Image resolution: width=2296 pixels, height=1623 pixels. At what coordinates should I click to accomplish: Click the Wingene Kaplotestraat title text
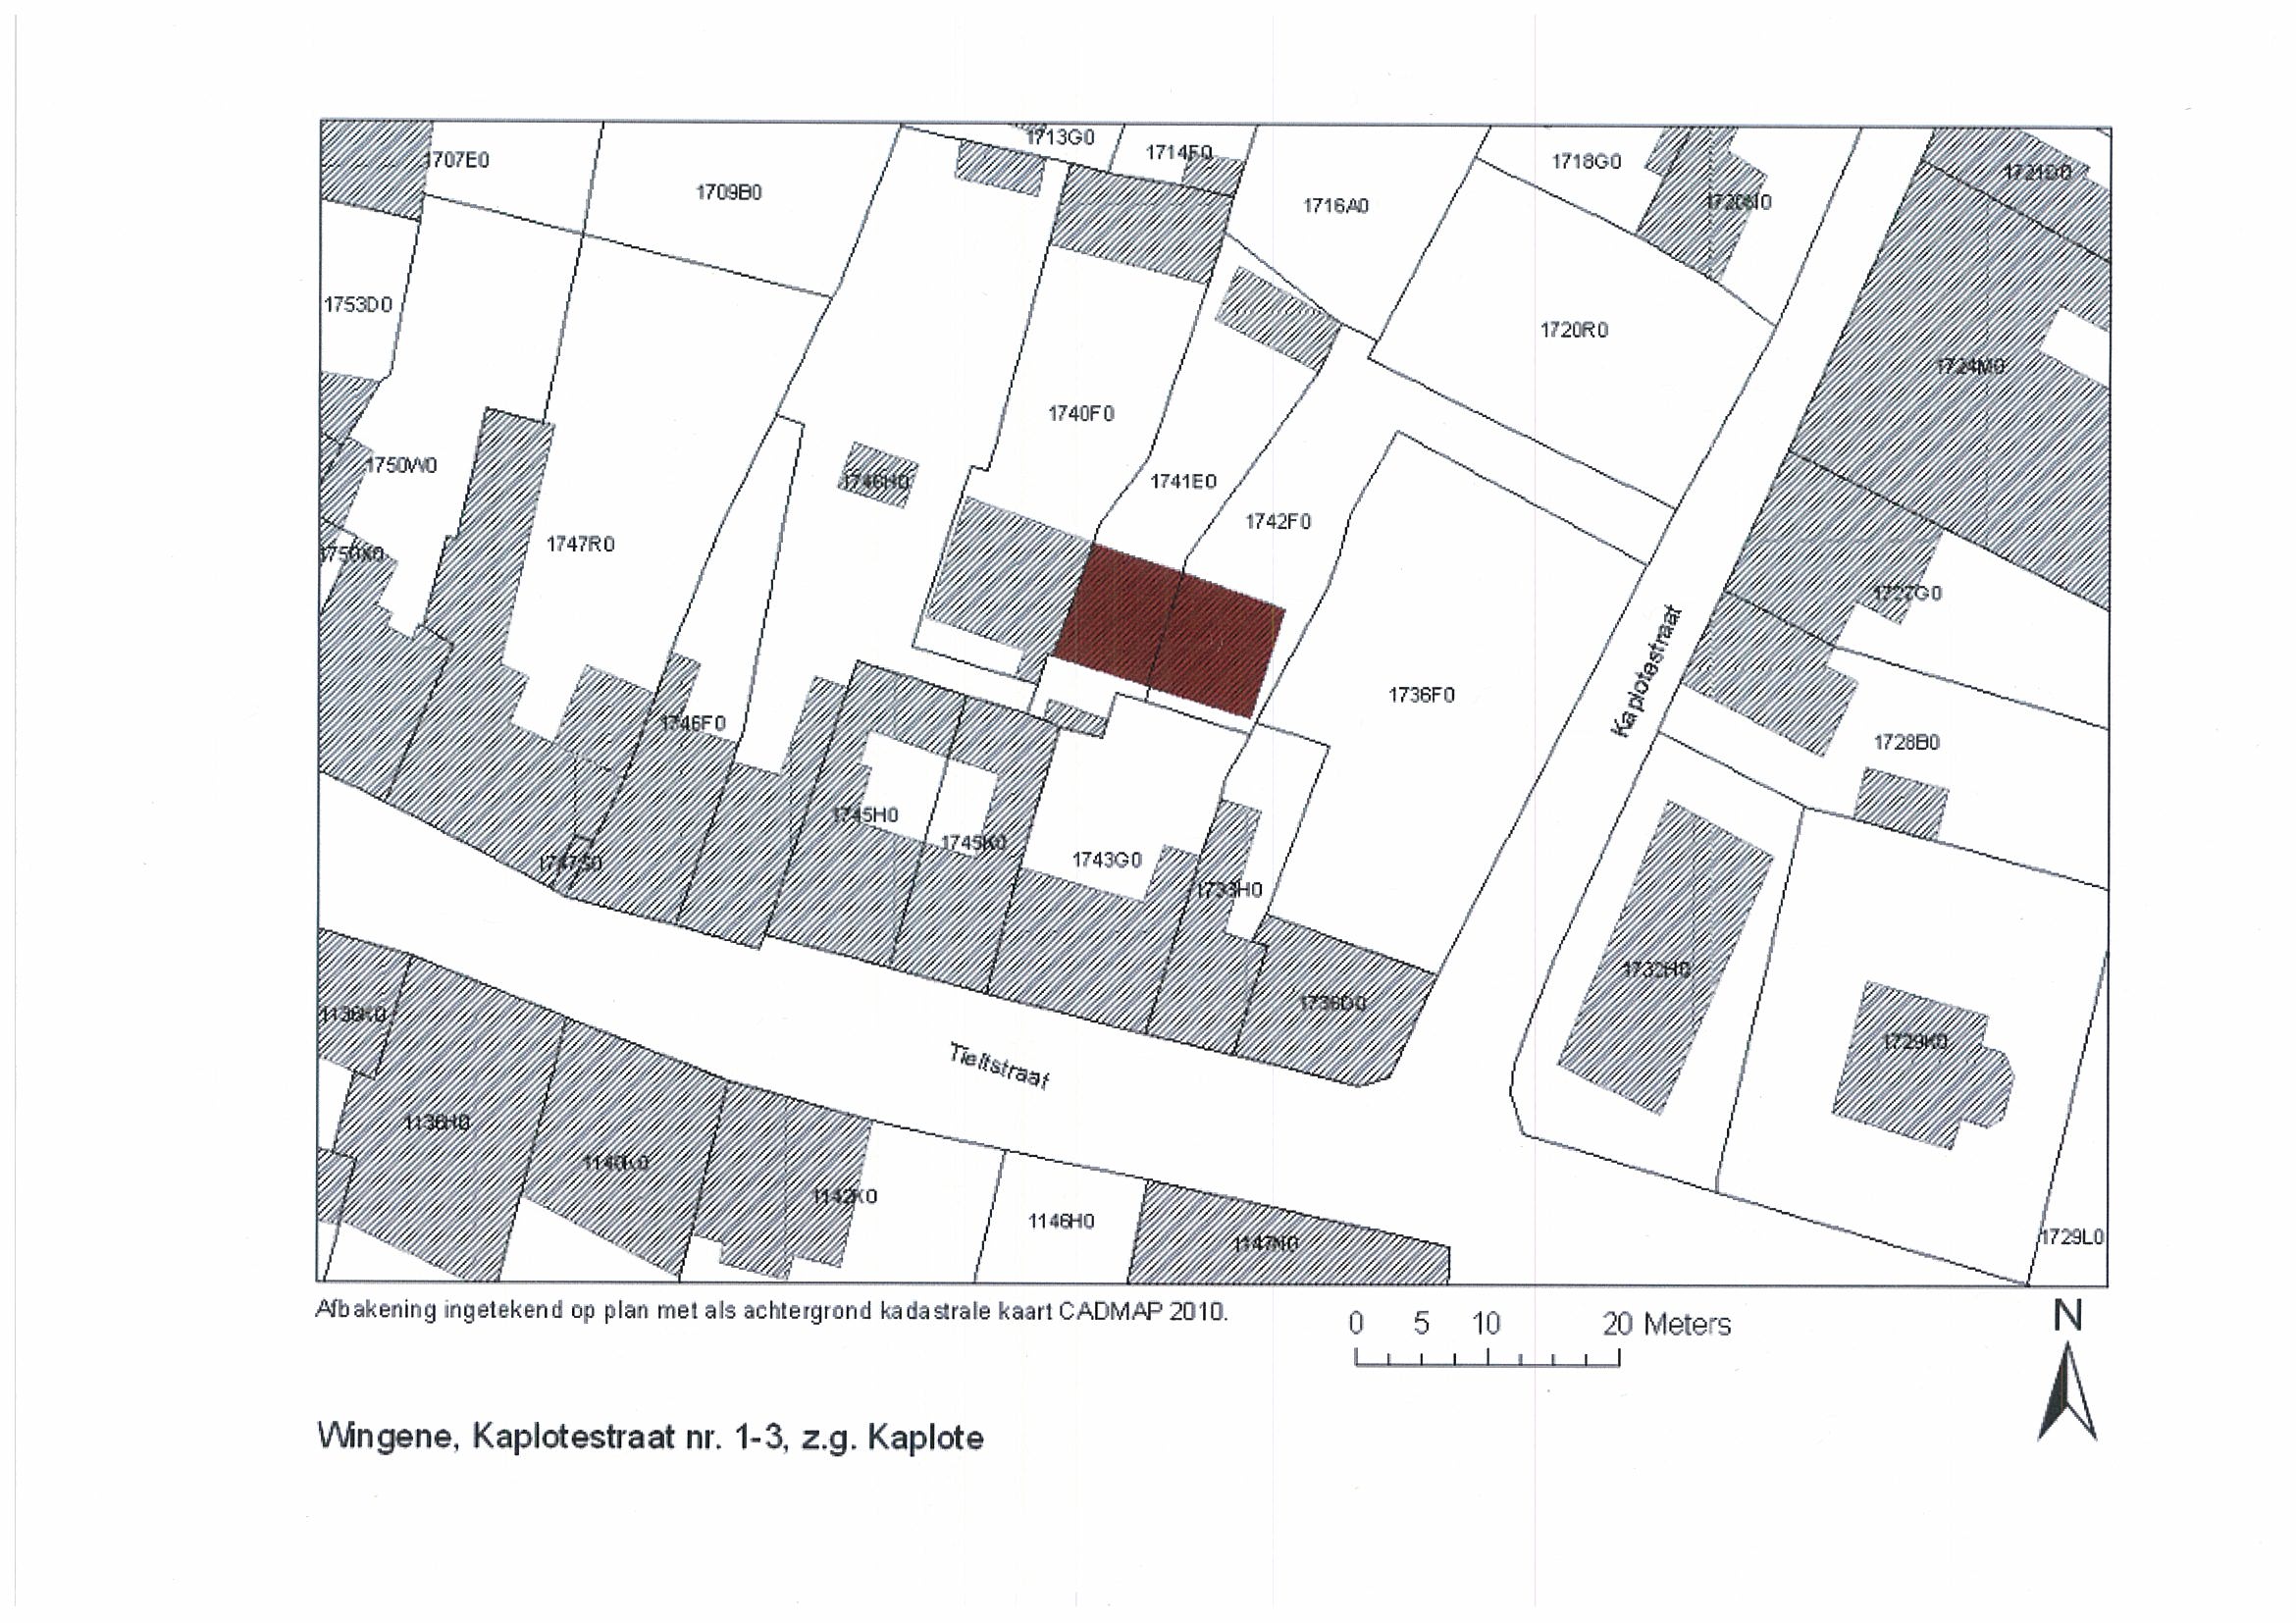650,1438
